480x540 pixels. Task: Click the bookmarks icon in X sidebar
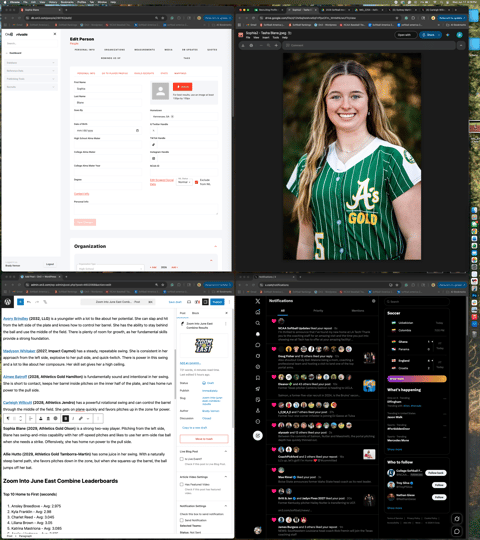[258, 378]
